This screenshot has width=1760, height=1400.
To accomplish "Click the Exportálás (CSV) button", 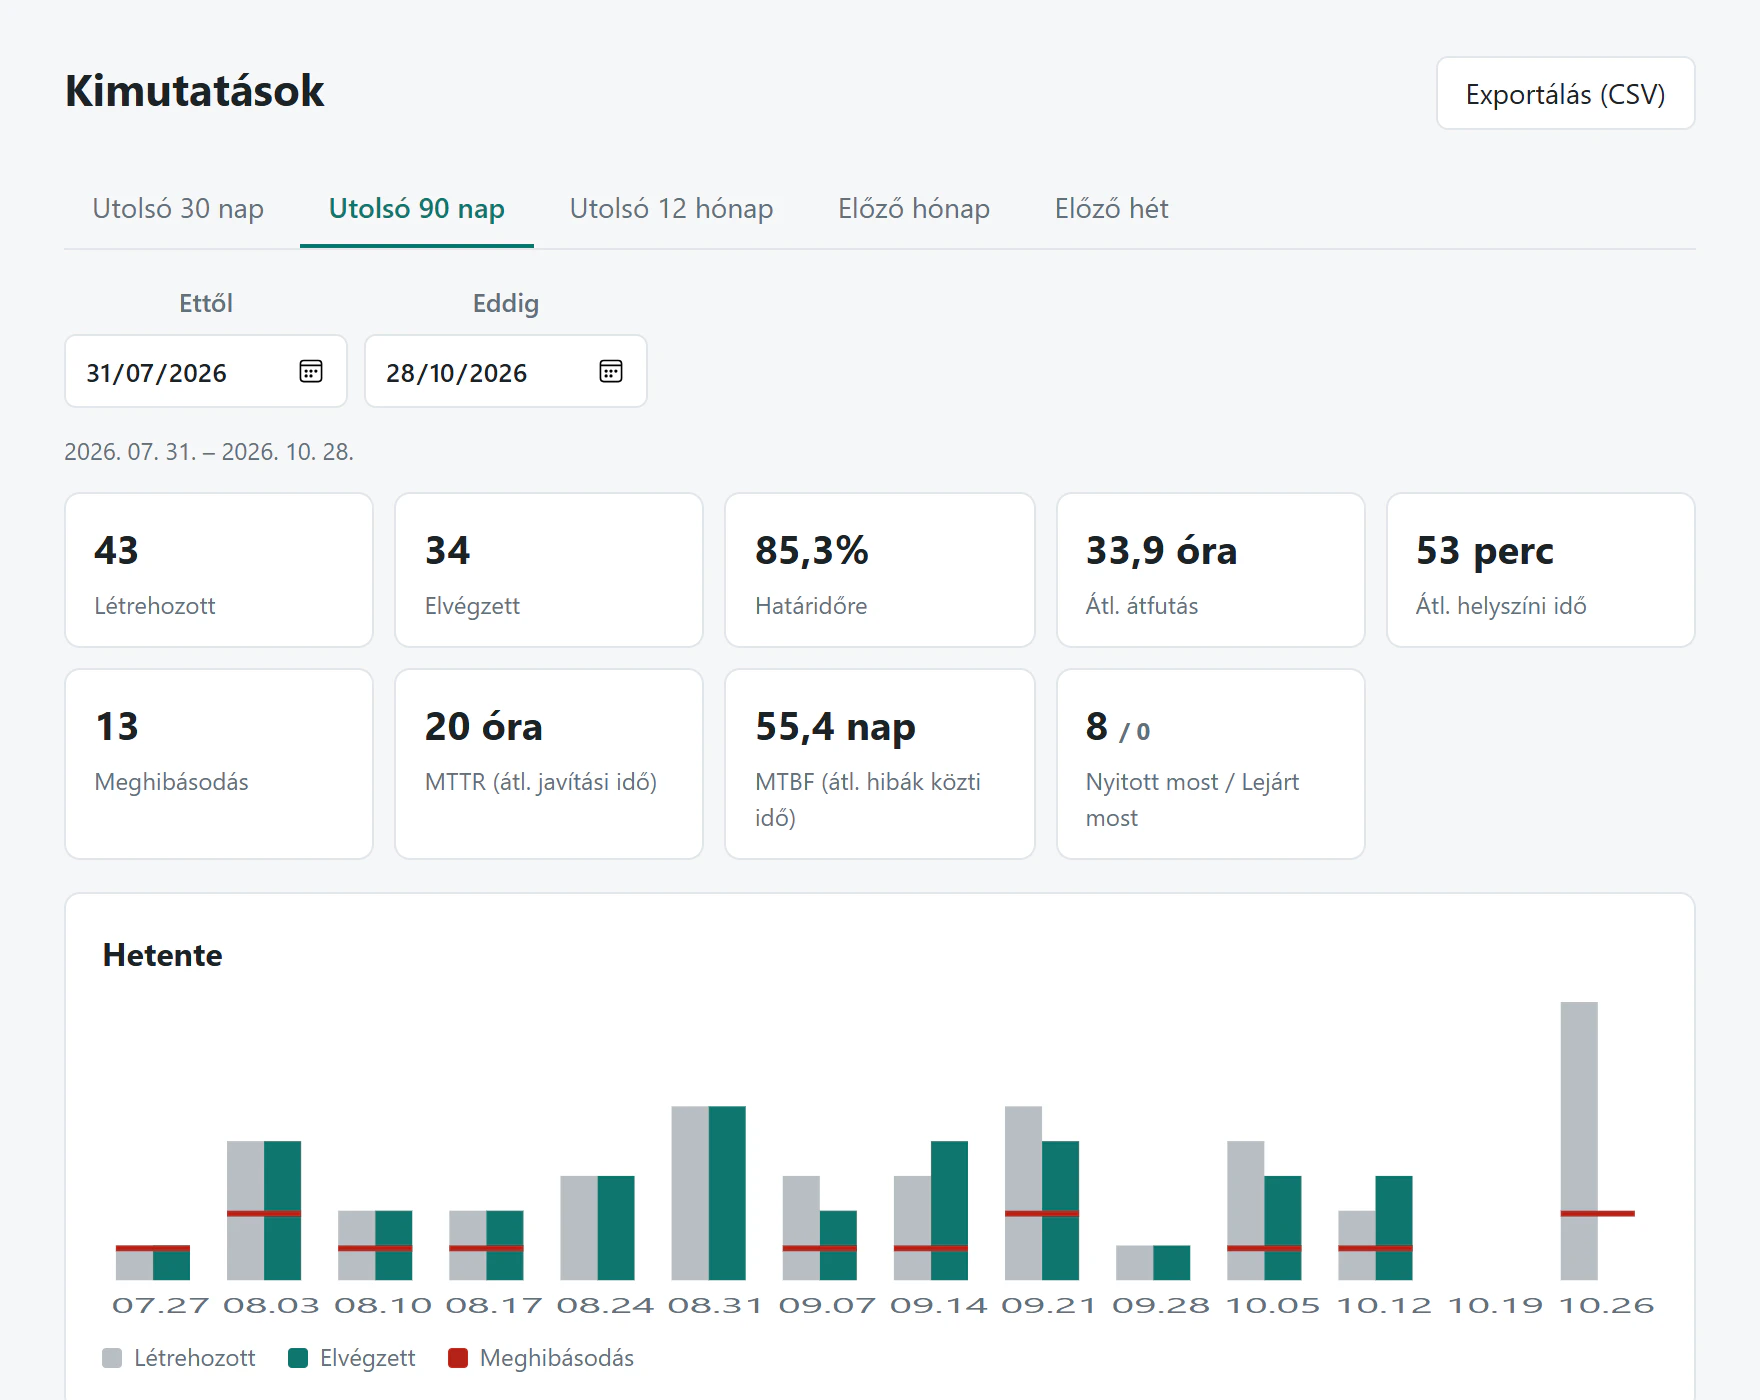I will [x=1566, y=93].
